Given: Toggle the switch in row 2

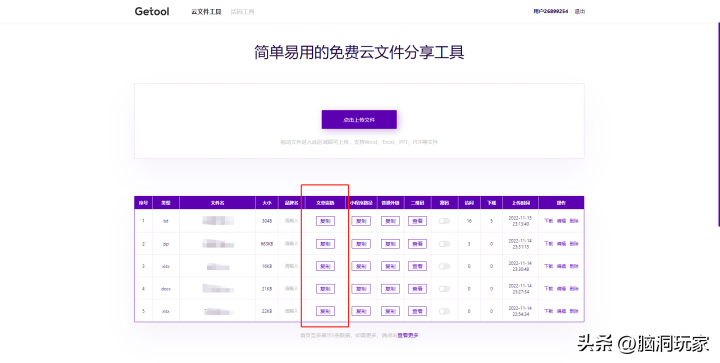Looking at the screenshot, I should 444,244.
